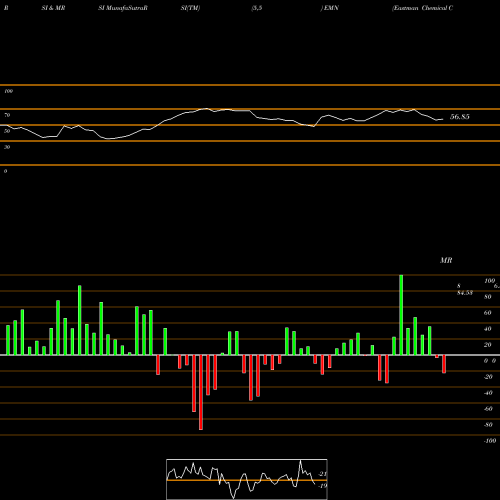Click the '(5,5' parameter text in header
This screenshot has height=500, width=500.
[257, 8]
